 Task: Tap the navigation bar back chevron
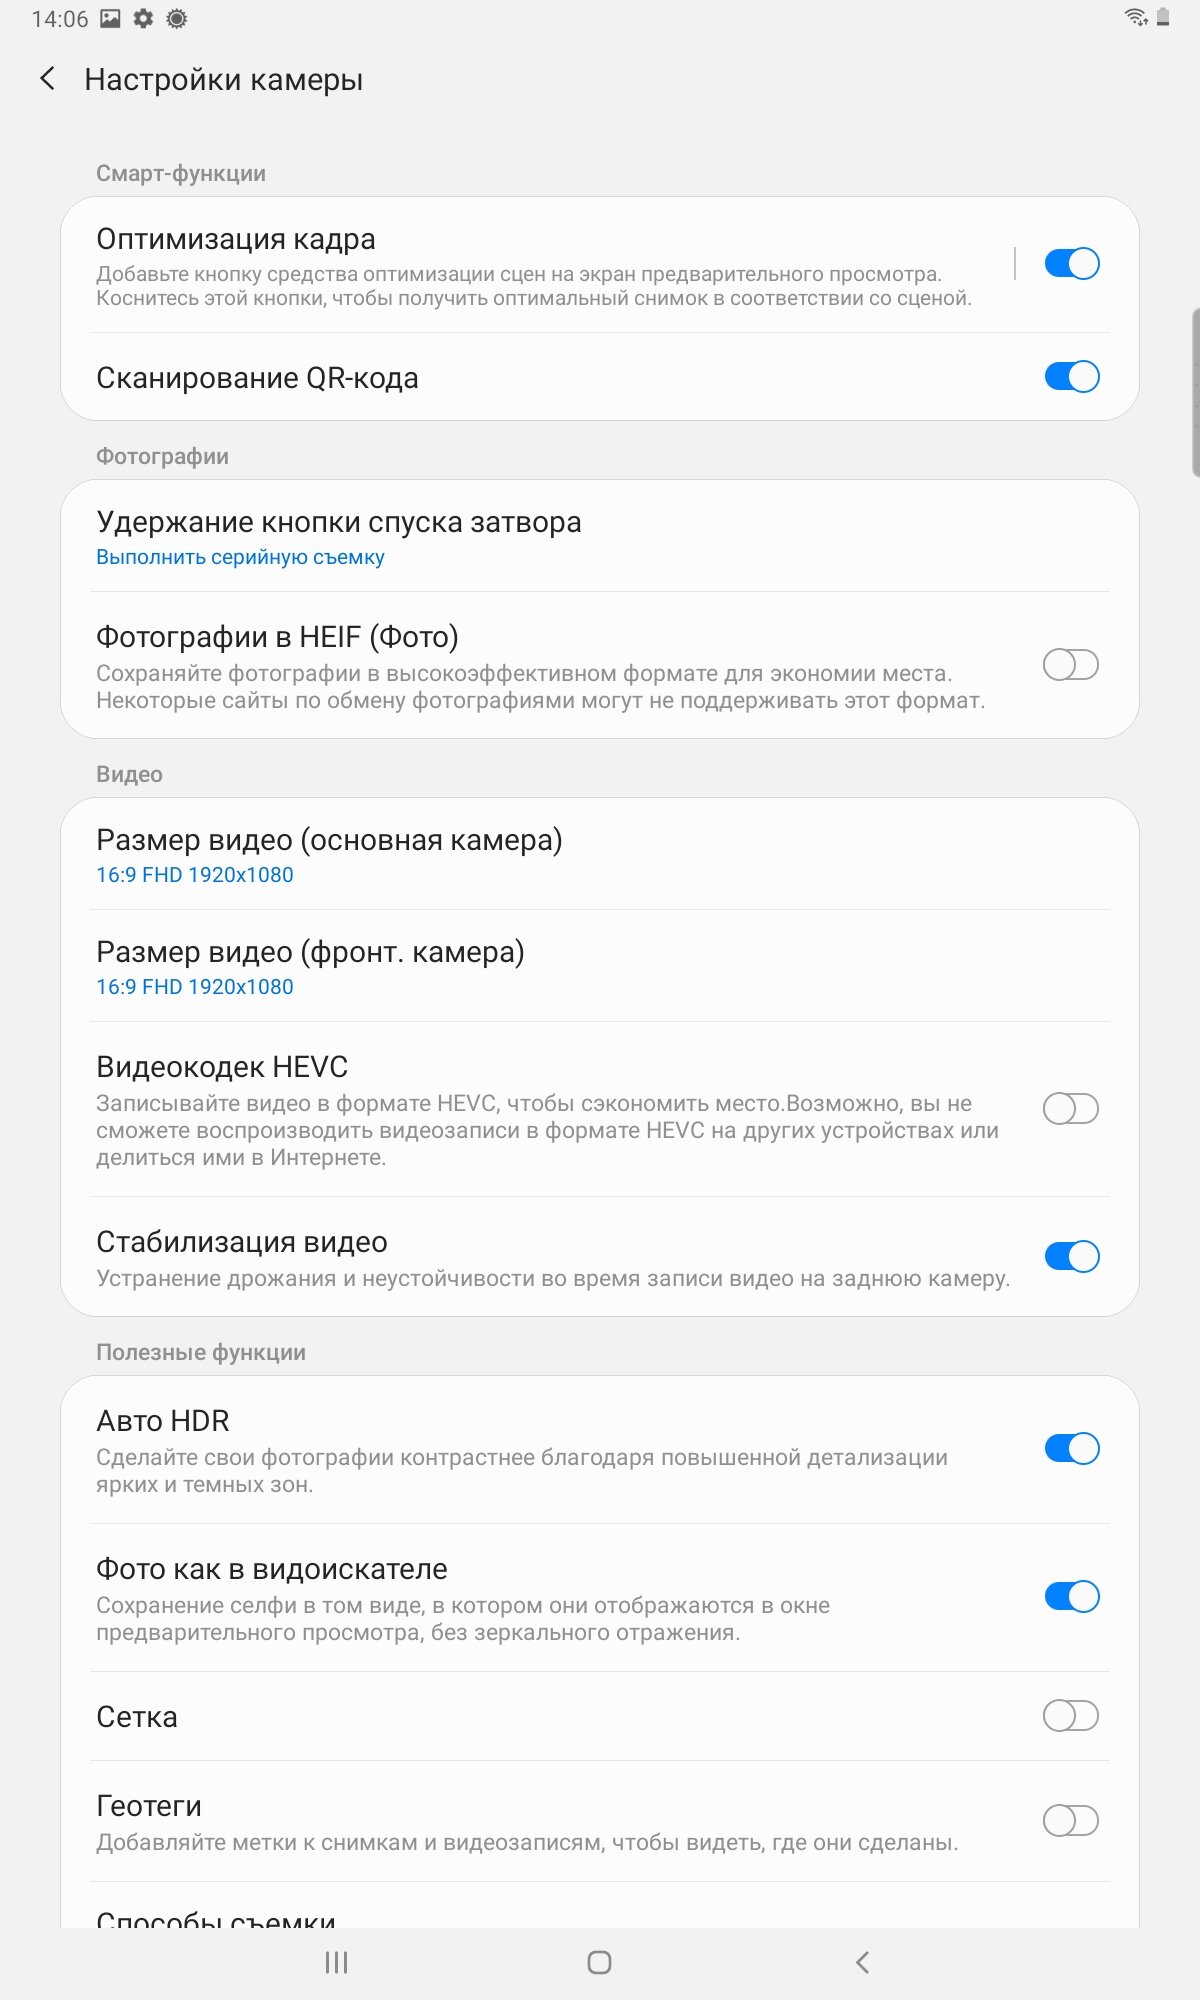click(862, 1962)
